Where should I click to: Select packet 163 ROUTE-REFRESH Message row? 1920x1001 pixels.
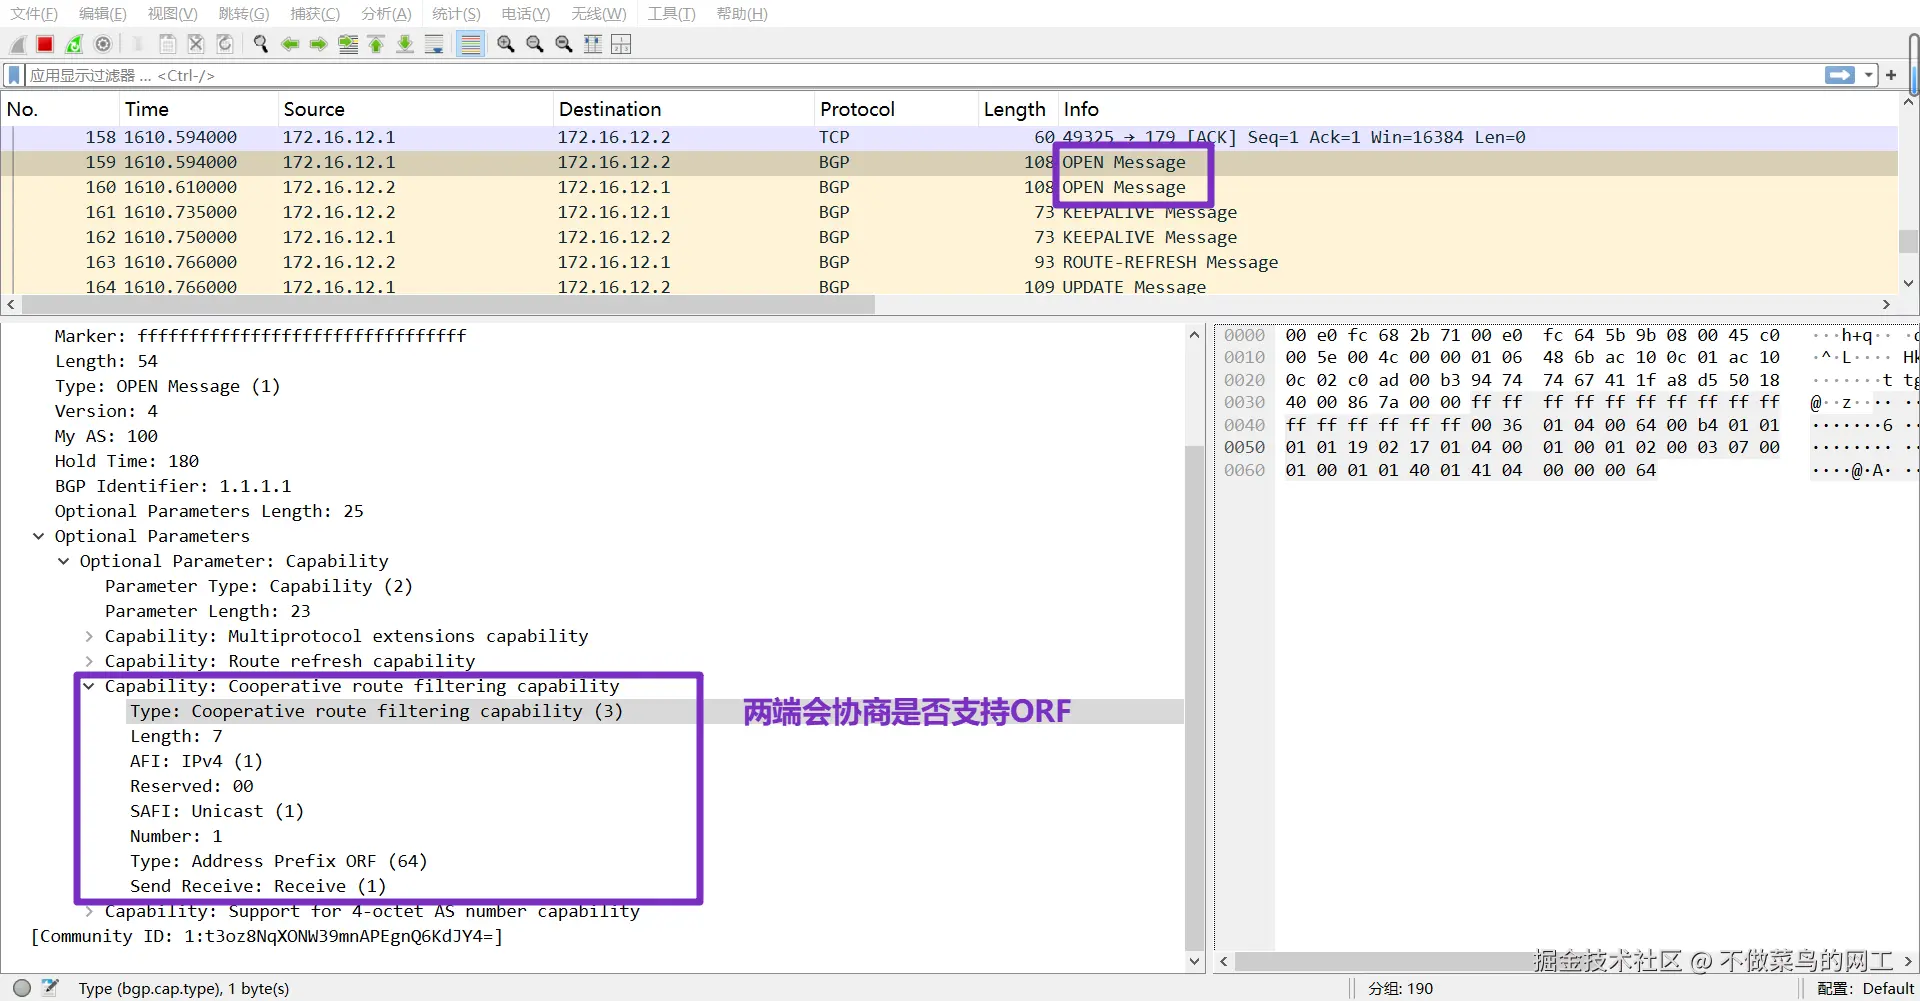coord(950,262)
